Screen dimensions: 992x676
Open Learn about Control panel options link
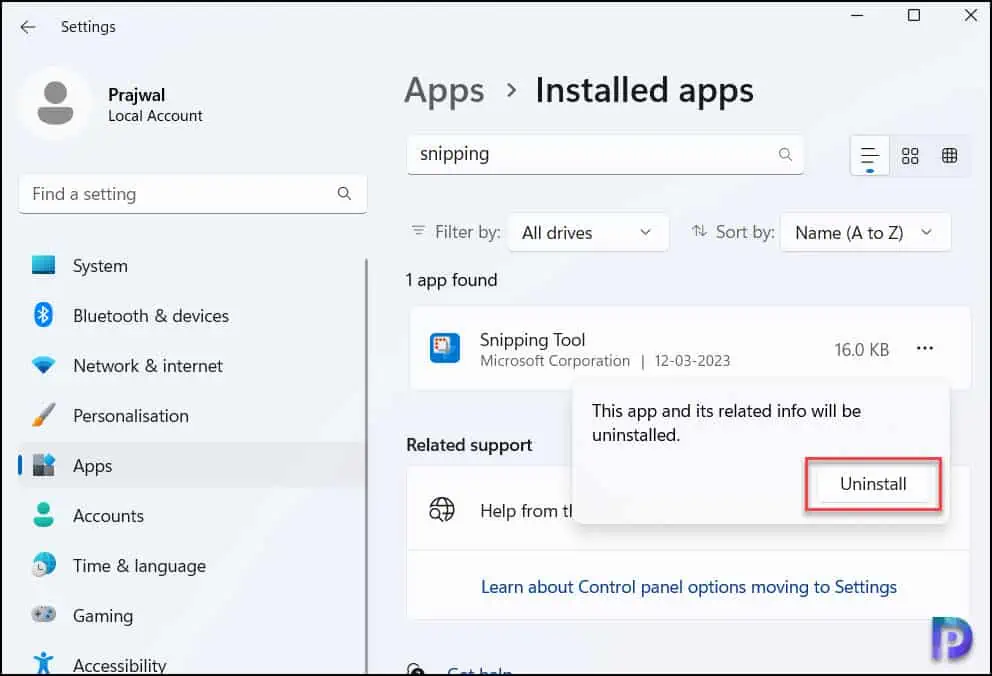688,587
